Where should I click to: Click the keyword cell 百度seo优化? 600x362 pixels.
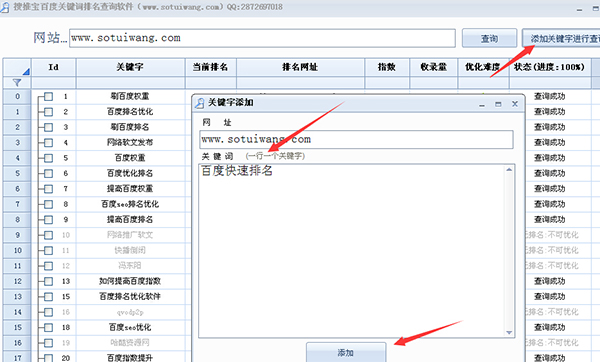click(x=130, y=328)
